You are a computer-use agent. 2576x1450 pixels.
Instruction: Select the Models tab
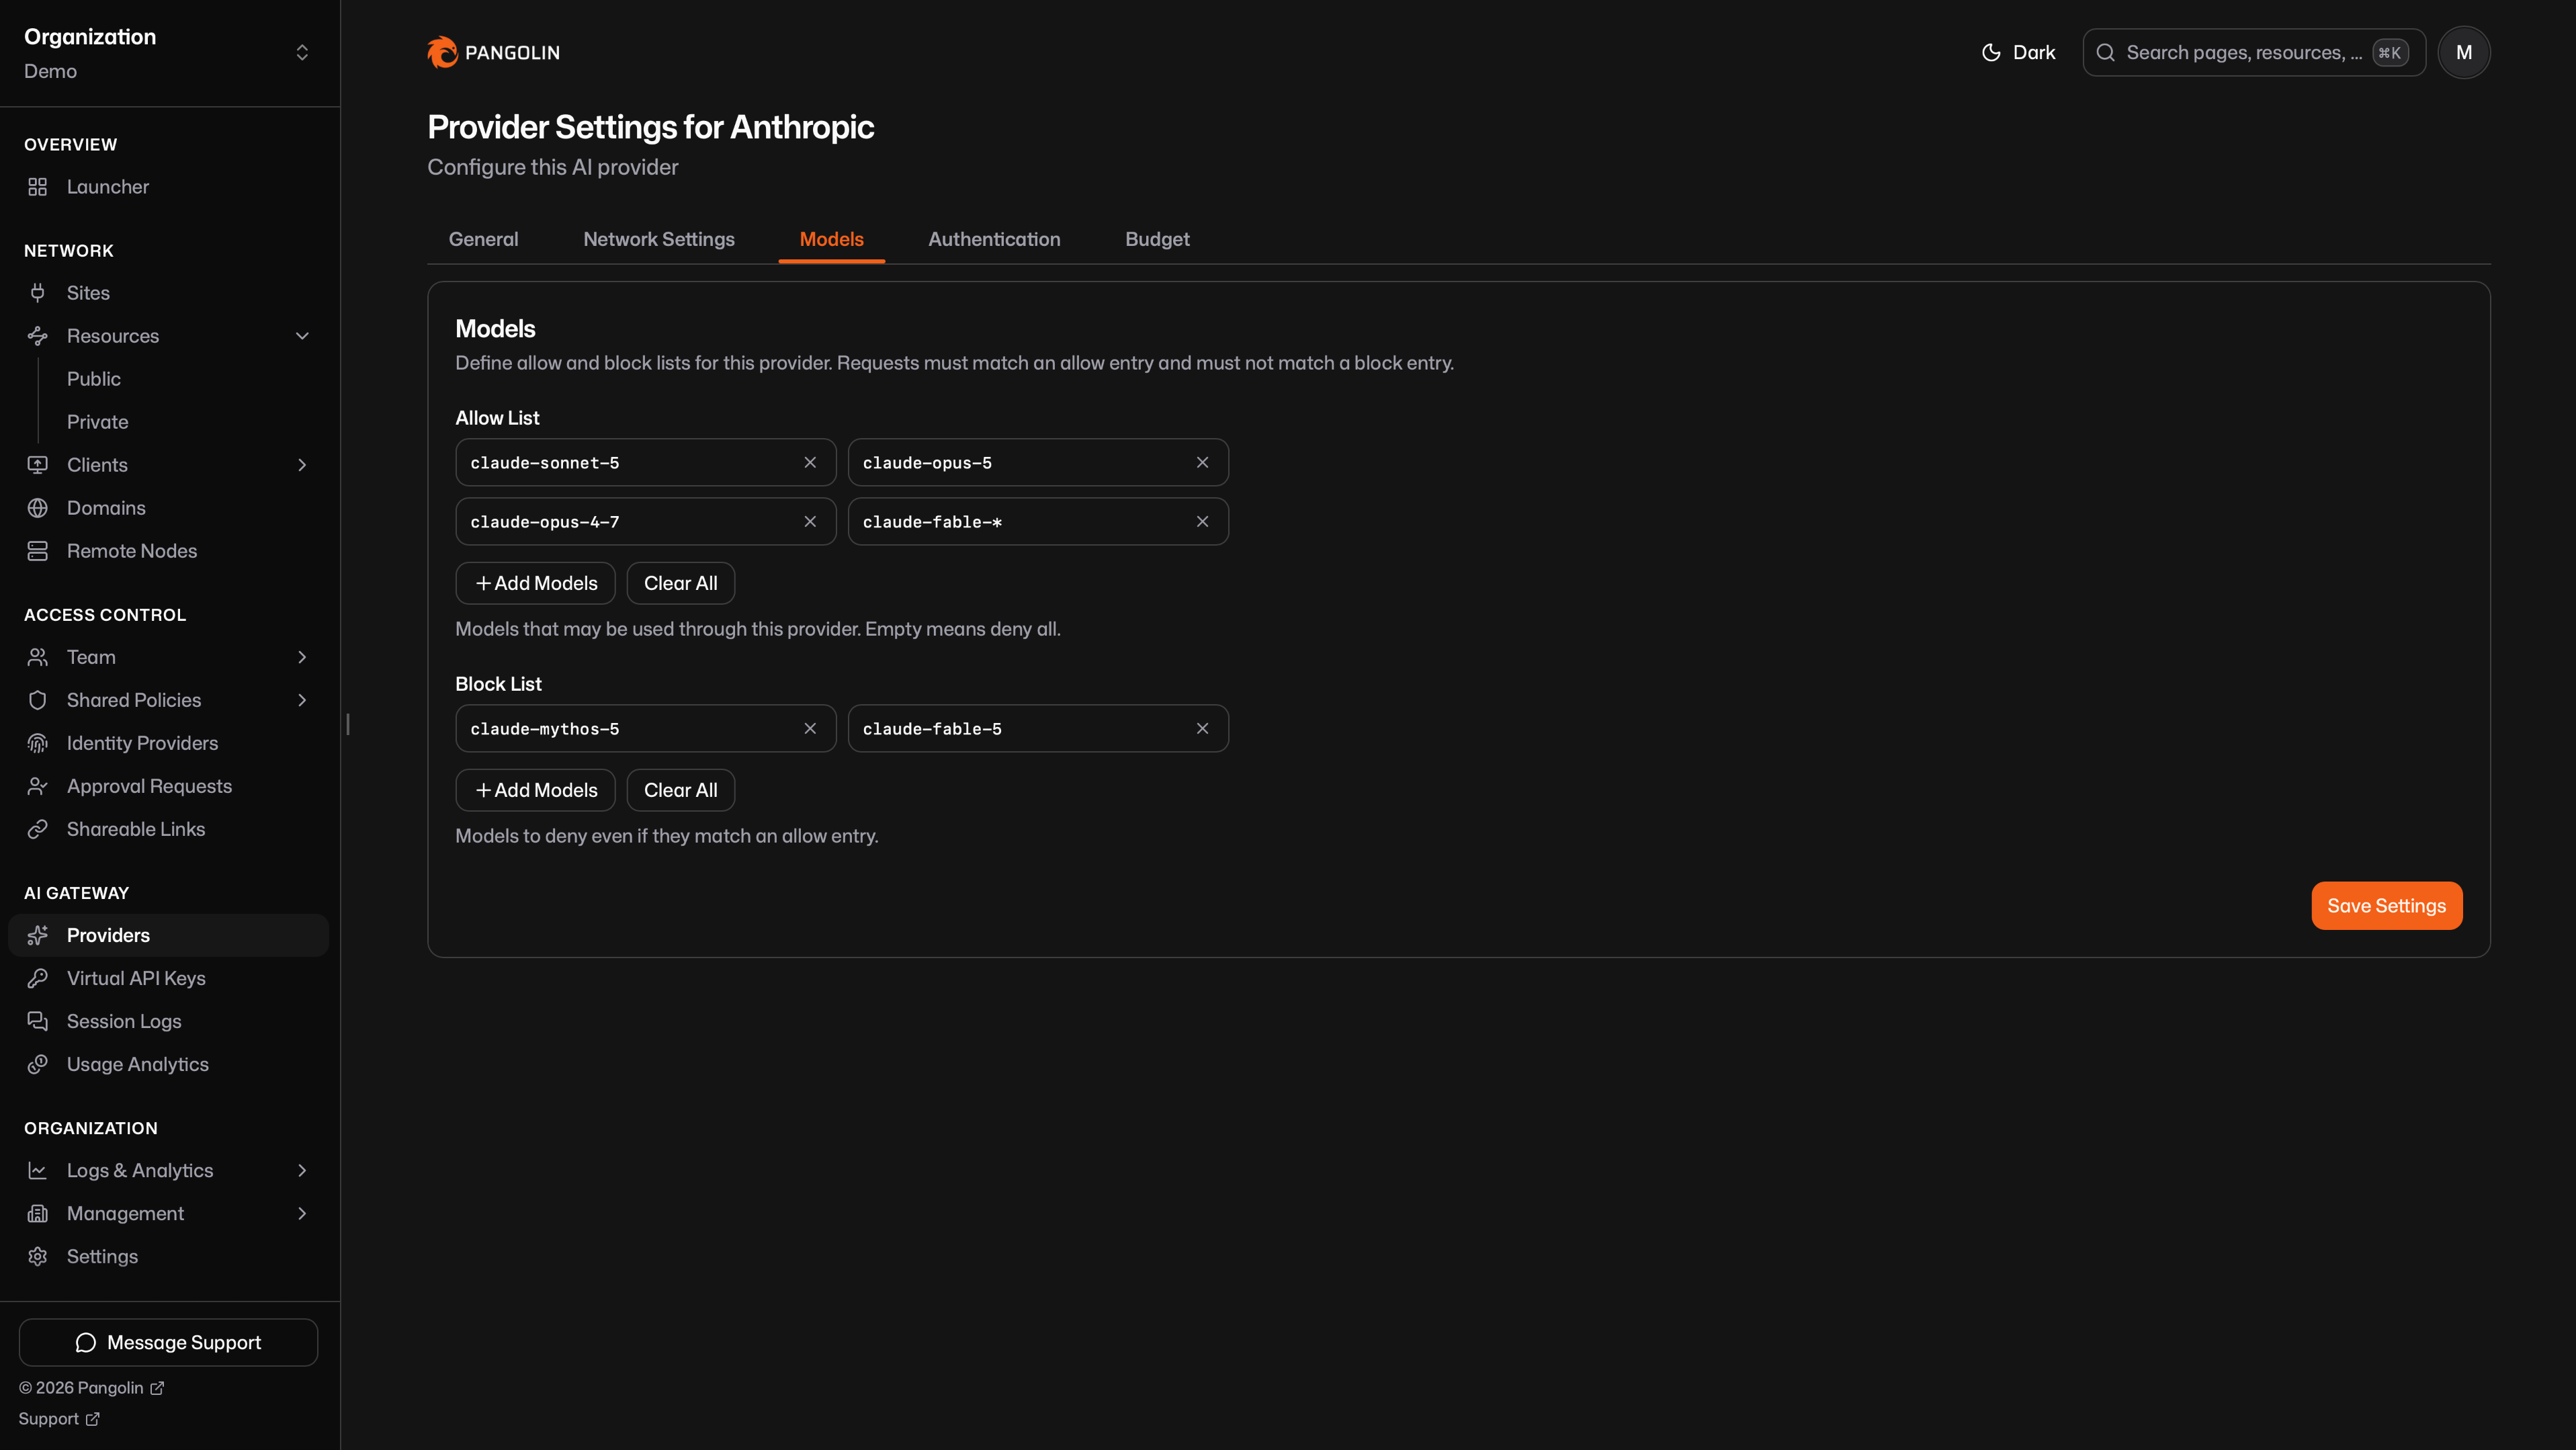[x=832, y=239]
